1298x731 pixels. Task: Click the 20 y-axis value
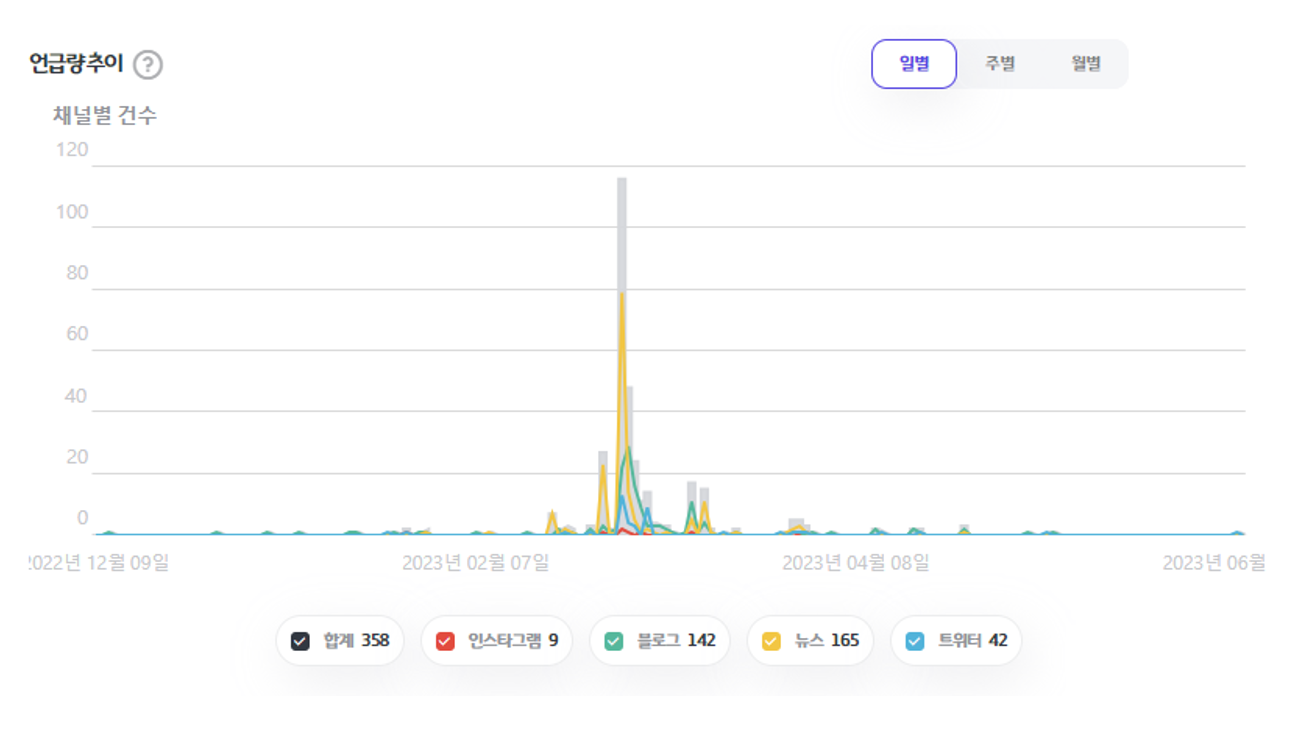coord(77,457)
